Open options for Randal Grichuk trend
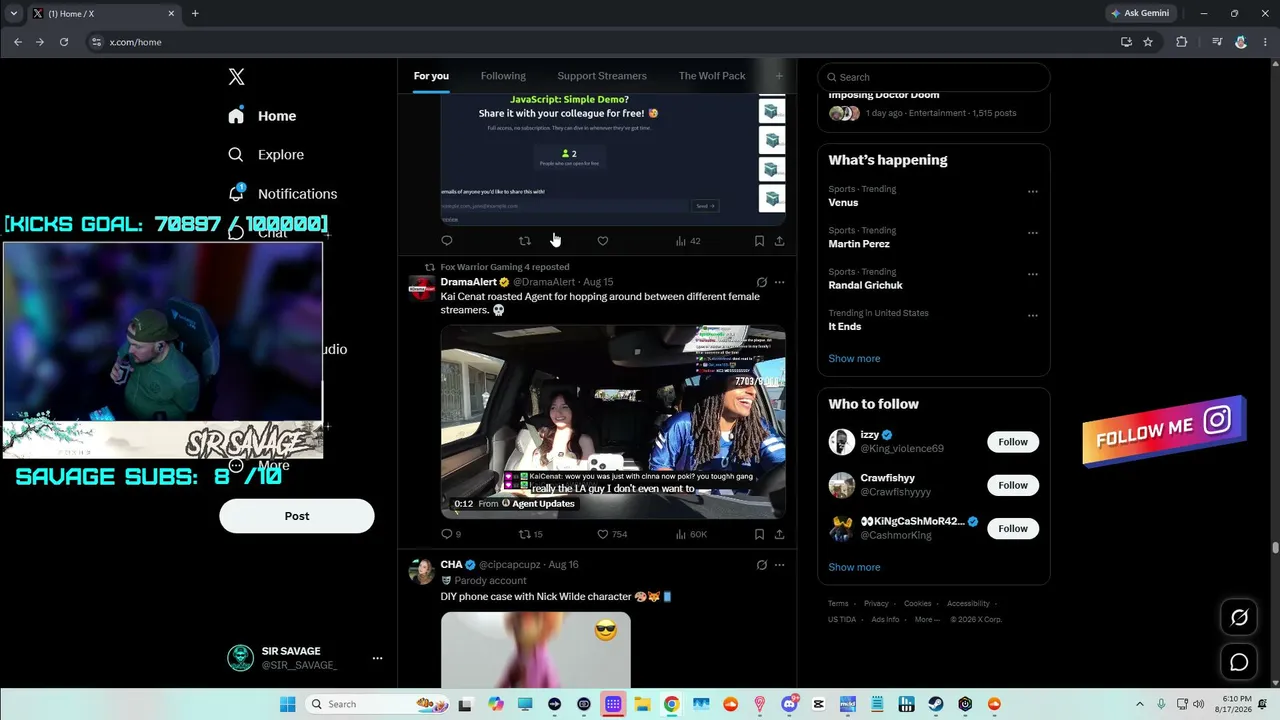 [x=1033, y=274]
